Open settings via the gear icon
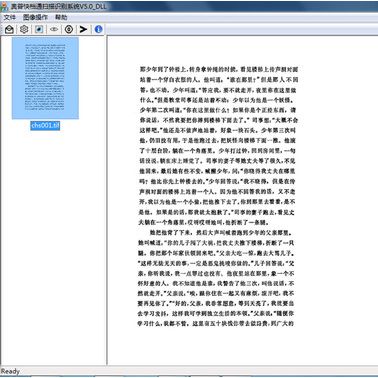 (x=24, y=29)
